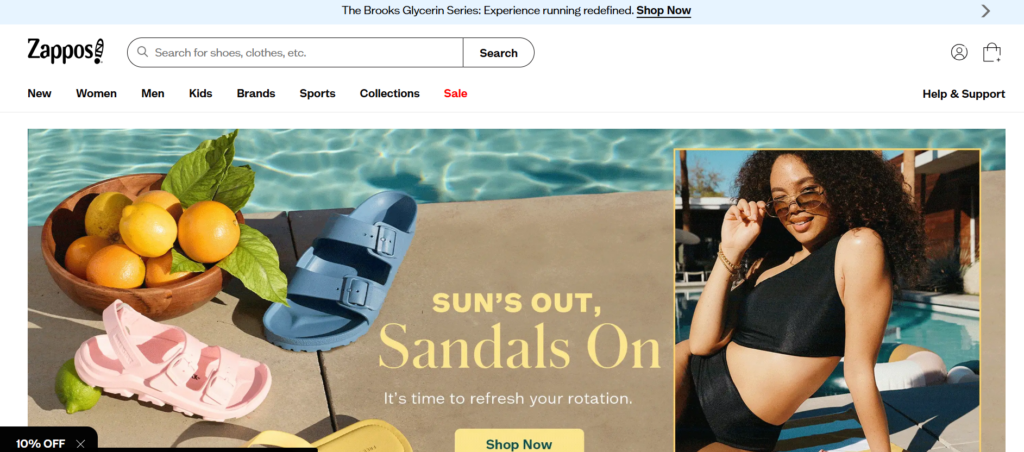The width and height of the screenshot is (1024, 452).
Task: Dismiss the 10% OFF popup
Action: pyautogui.click(x=80, y=444)
